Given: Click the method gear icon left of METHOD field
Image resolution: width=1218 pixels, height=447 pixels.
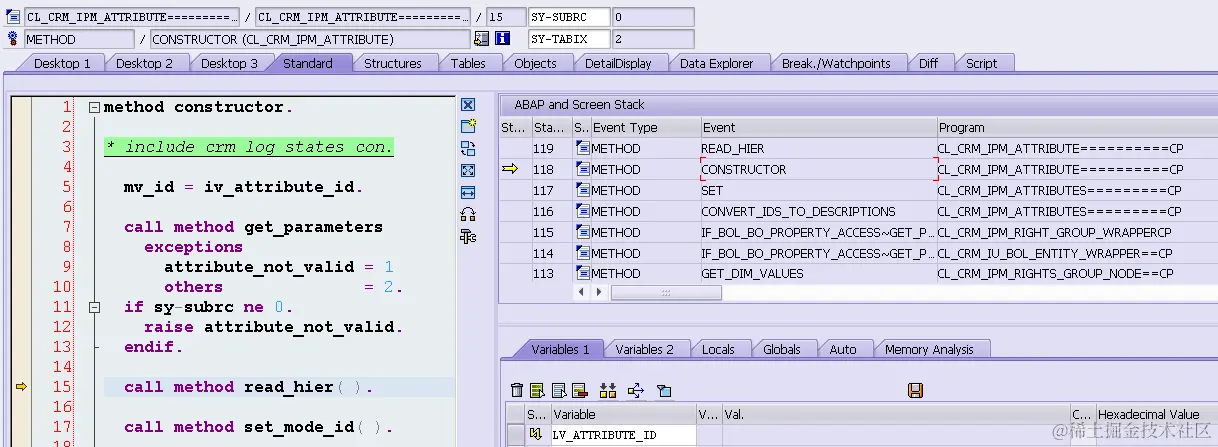Looking at the screenshot, I should click(x=13, y=39).
